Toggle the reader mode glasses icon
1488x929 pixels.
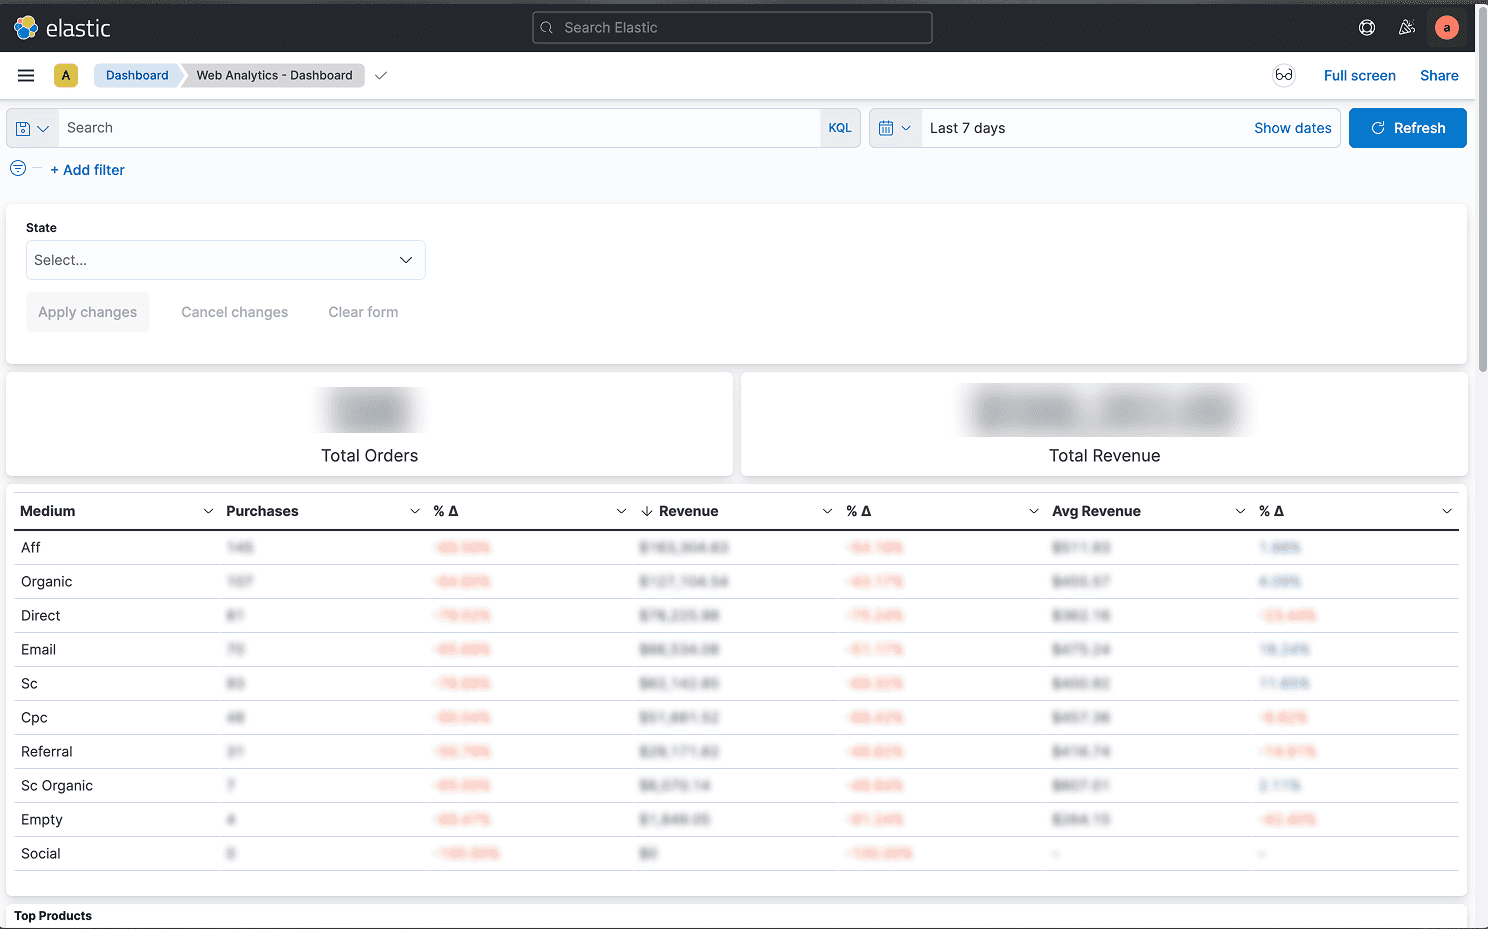point(1284,75)
